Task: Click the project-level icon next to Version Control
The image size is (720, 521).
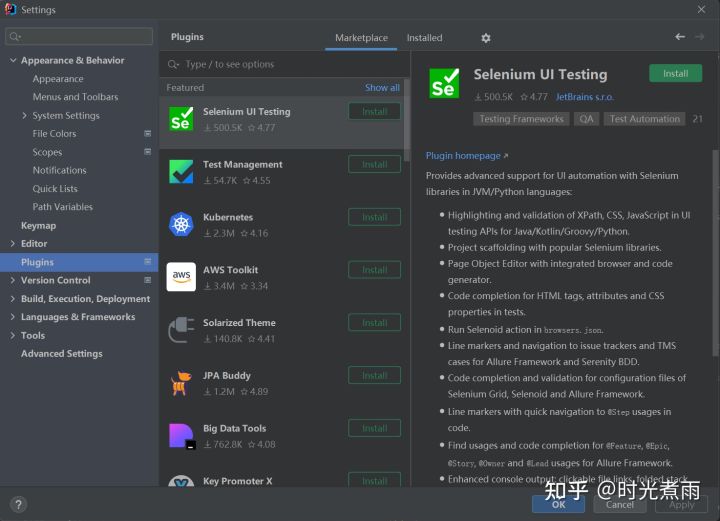Action: coord(147,280)
